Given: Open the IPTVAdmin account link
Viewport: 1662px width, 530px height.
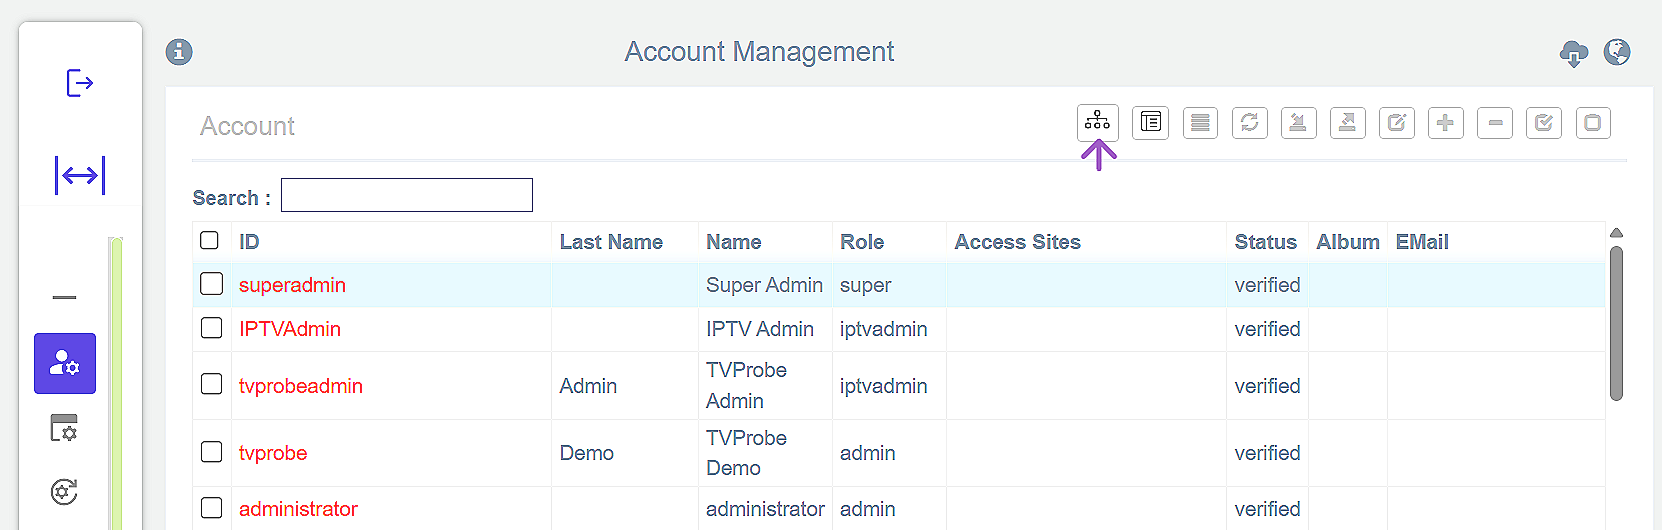Looking at the screenshot, I should pyautogui.click(x=289, y=329).
